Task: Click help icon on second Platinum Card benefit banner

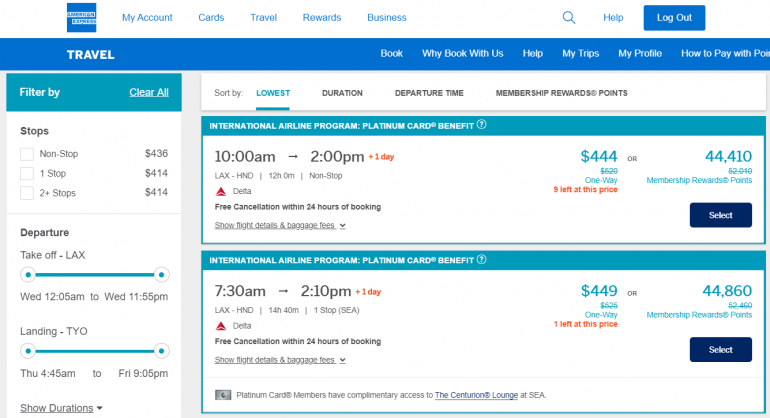Action: click(482, 260)
